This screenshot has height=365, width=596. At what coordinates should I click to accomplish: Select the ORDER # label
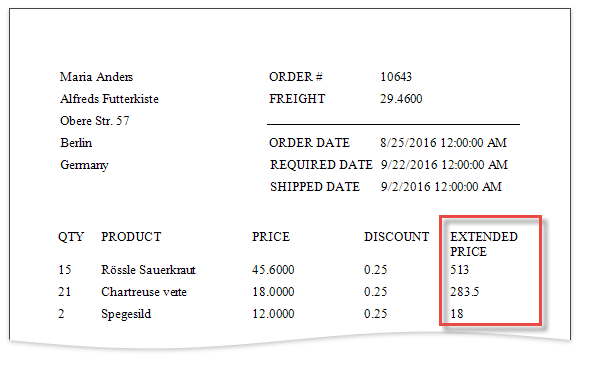296,77
